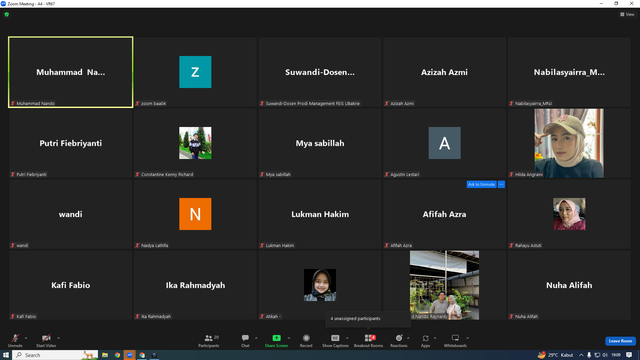Click the '4 unassigned participants' tooltip
The image size is (640, 360).
point(368,319)
